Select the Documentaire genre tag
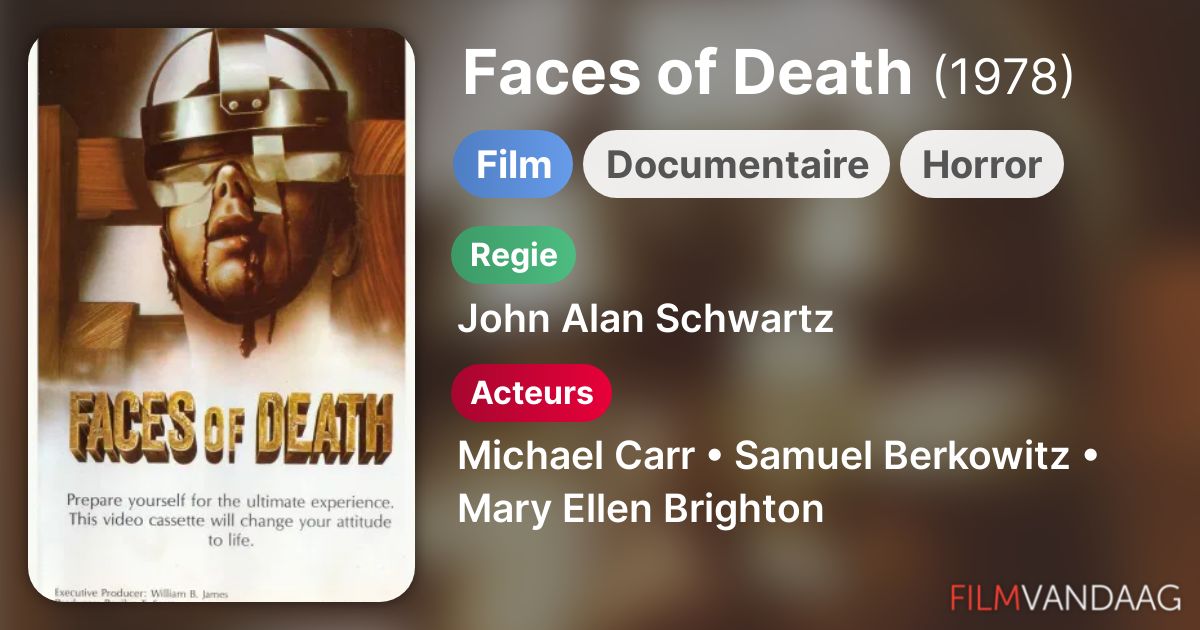Viewport: 1200px width, 630px height. [x=737, y=164]
